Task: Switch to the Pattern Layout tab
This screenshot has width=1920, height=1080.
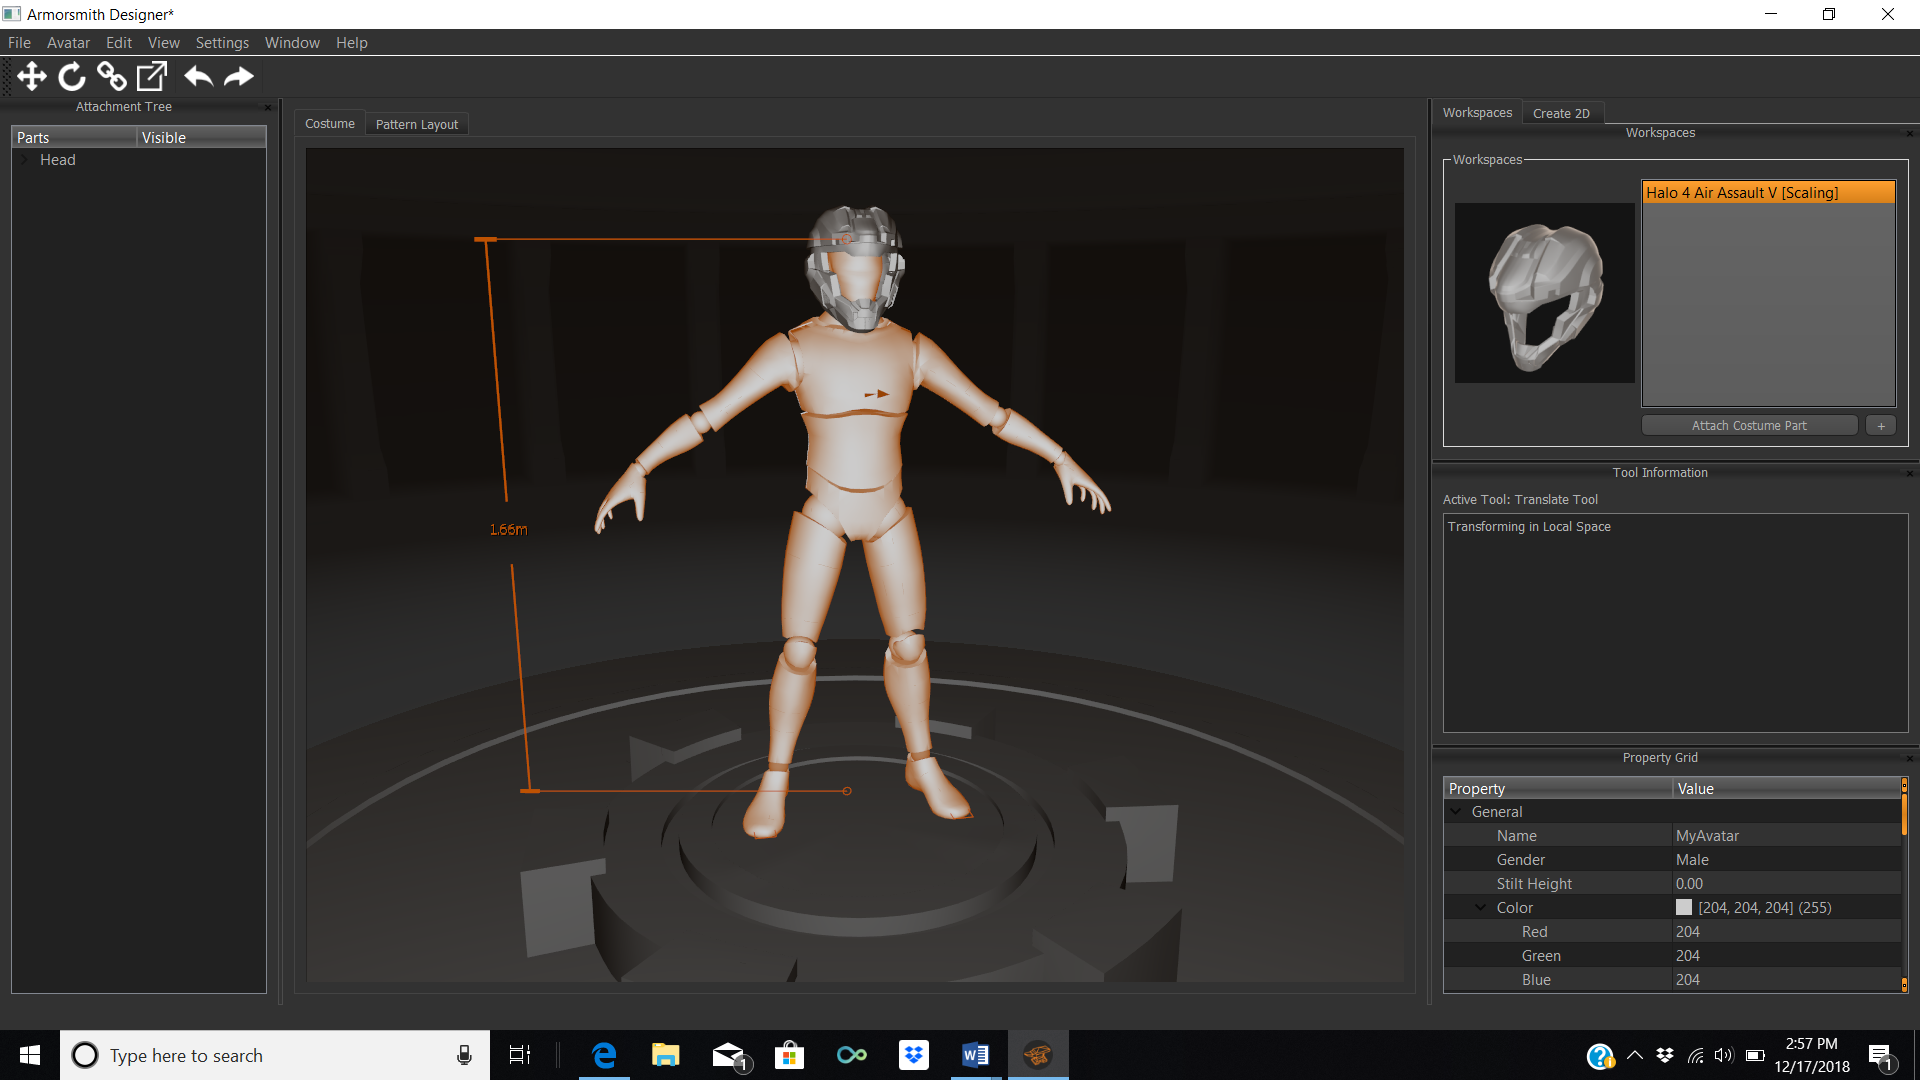Action: pos(416,124)
